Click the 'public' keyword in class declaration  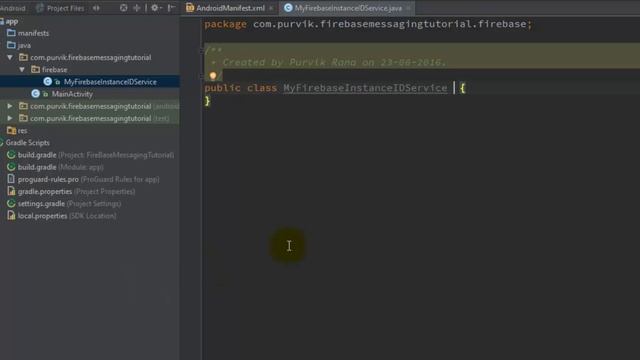[222, 88]
